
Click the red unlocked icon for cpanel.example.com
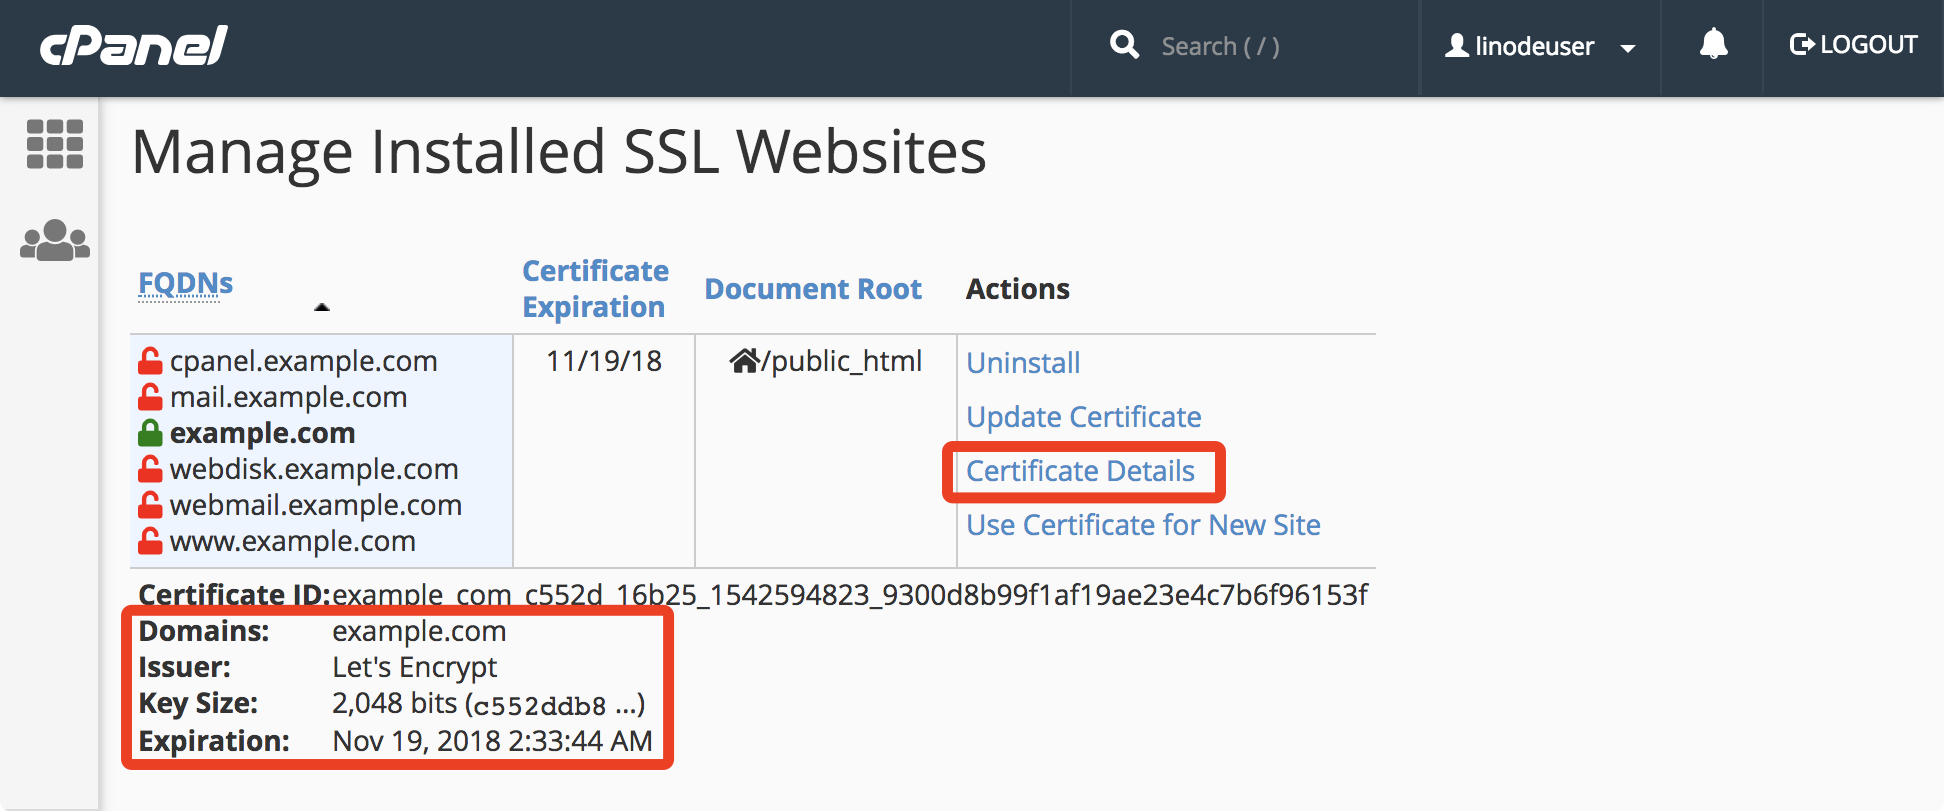click(150, 361)
